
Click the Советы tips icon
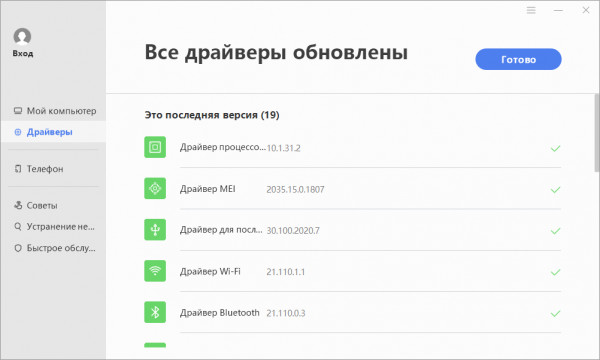point(18,205)
